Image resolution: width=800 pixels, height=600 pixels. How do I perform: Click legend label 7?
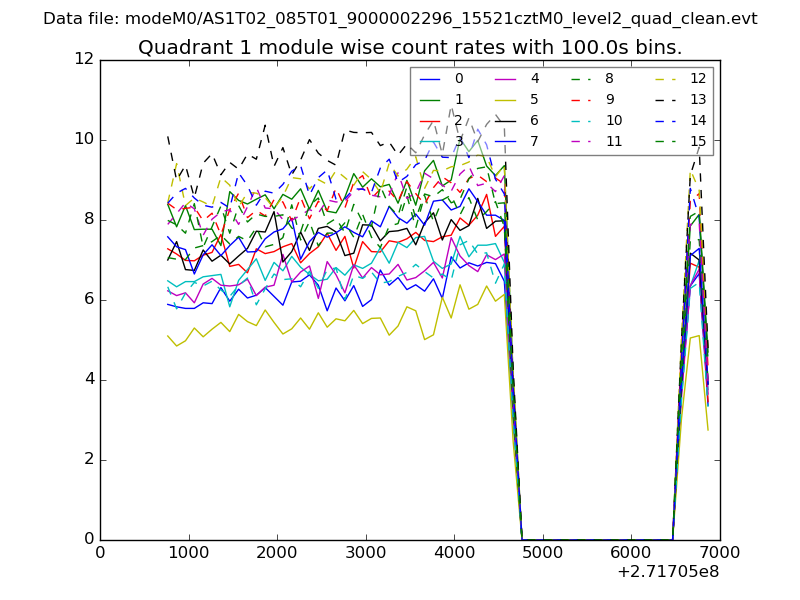[534, 142]
